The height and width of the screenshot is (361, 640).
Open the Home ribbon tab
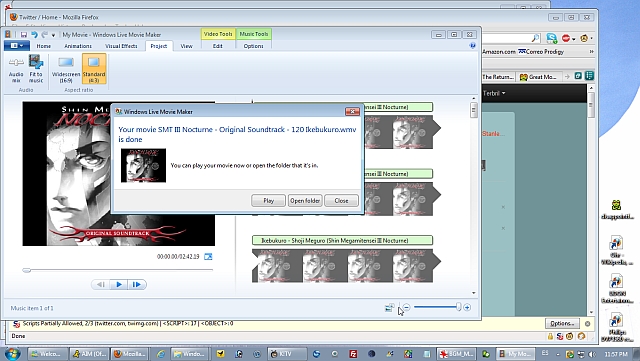point(44,46)
